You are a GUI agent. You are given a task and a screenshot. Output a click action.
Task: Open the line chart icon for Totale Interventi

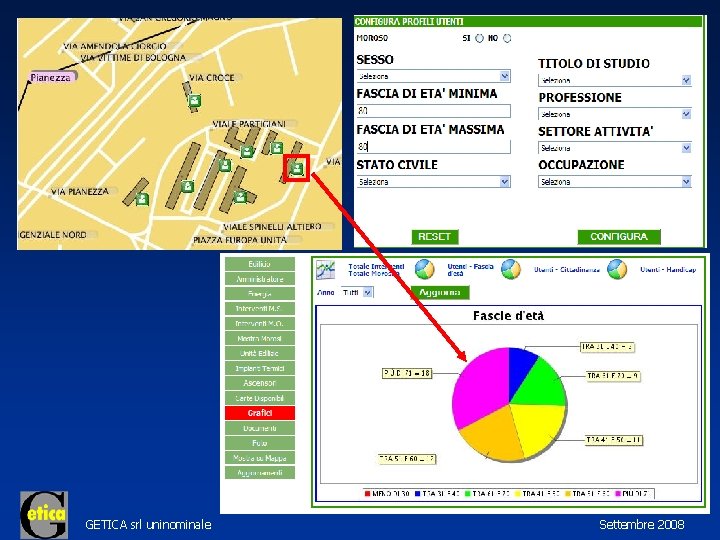tap(326, 270)
